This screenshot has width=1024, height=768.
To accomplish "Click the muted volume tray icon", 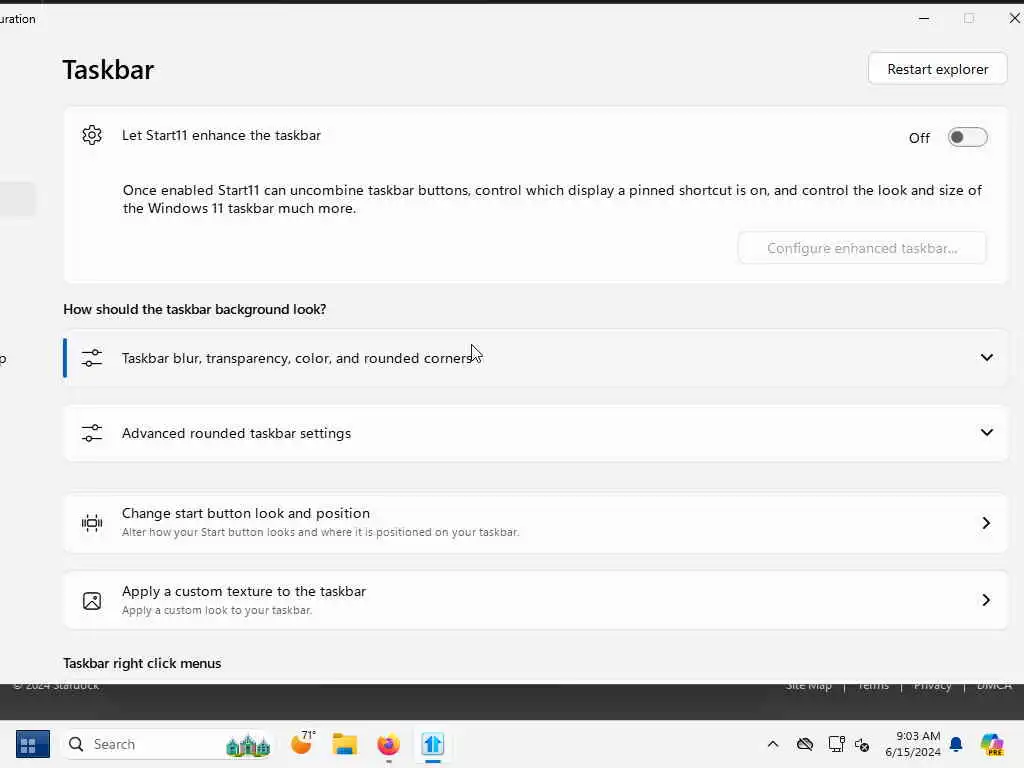I will 862,744.
